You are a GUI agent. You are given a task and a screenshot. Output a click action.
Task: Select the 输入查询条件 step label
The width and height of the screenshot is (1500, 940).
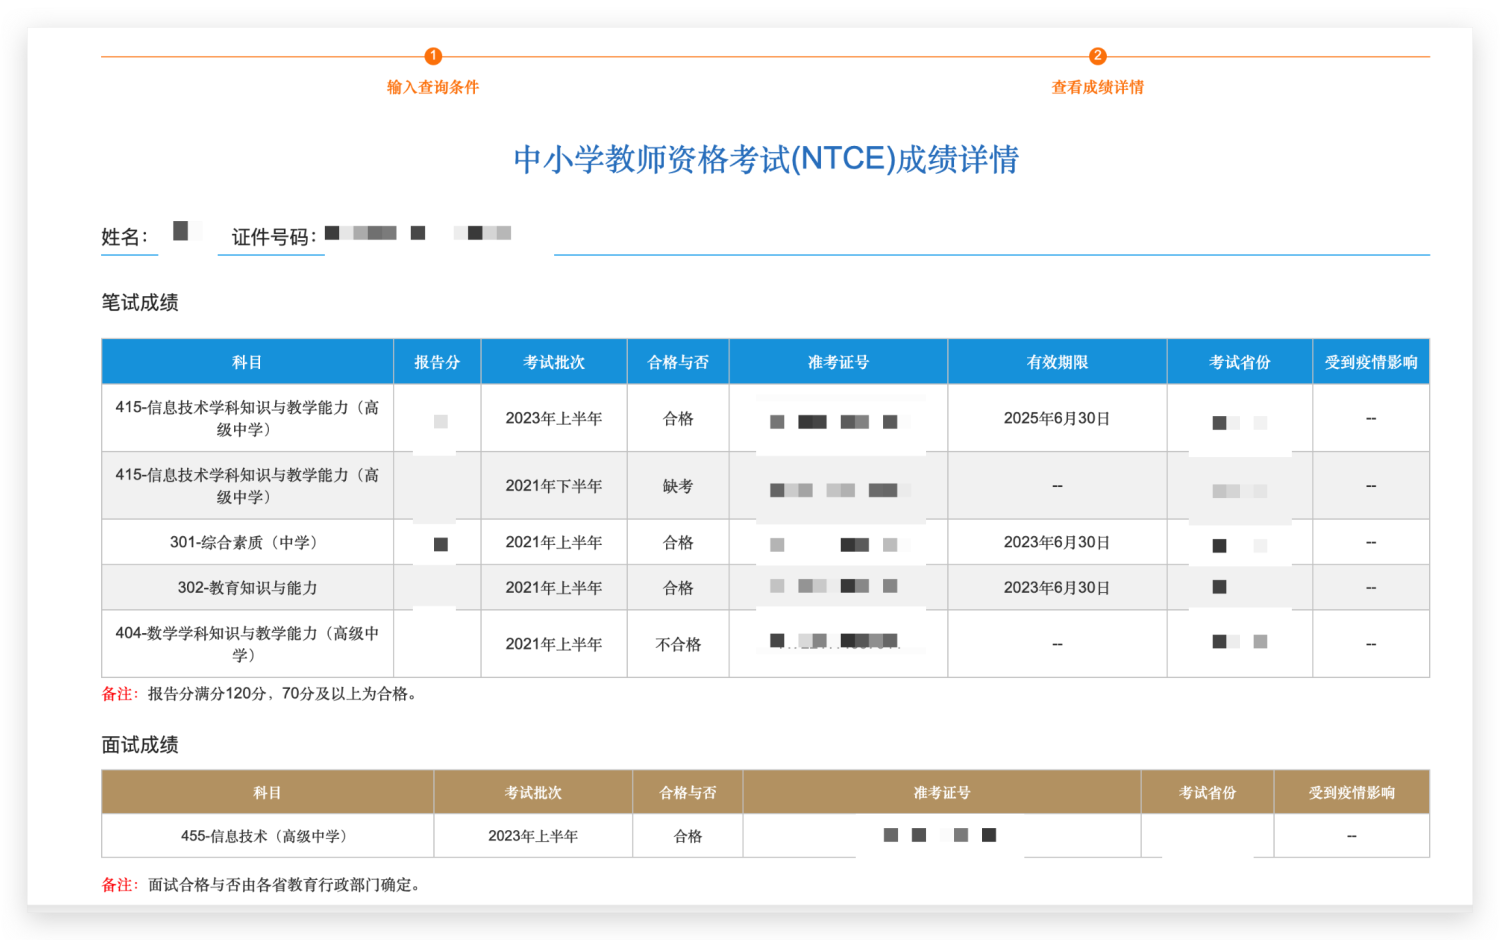[433, 87]
